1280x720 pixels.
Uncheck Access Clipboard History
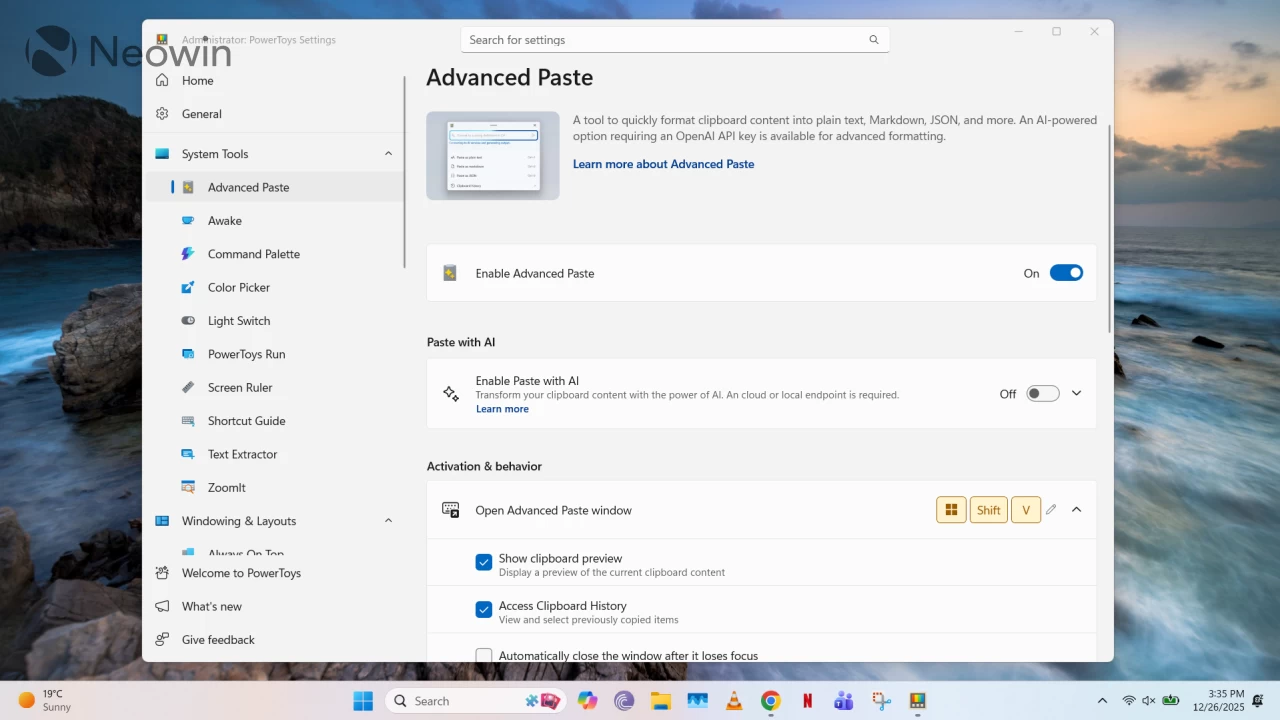coord(484,610)
